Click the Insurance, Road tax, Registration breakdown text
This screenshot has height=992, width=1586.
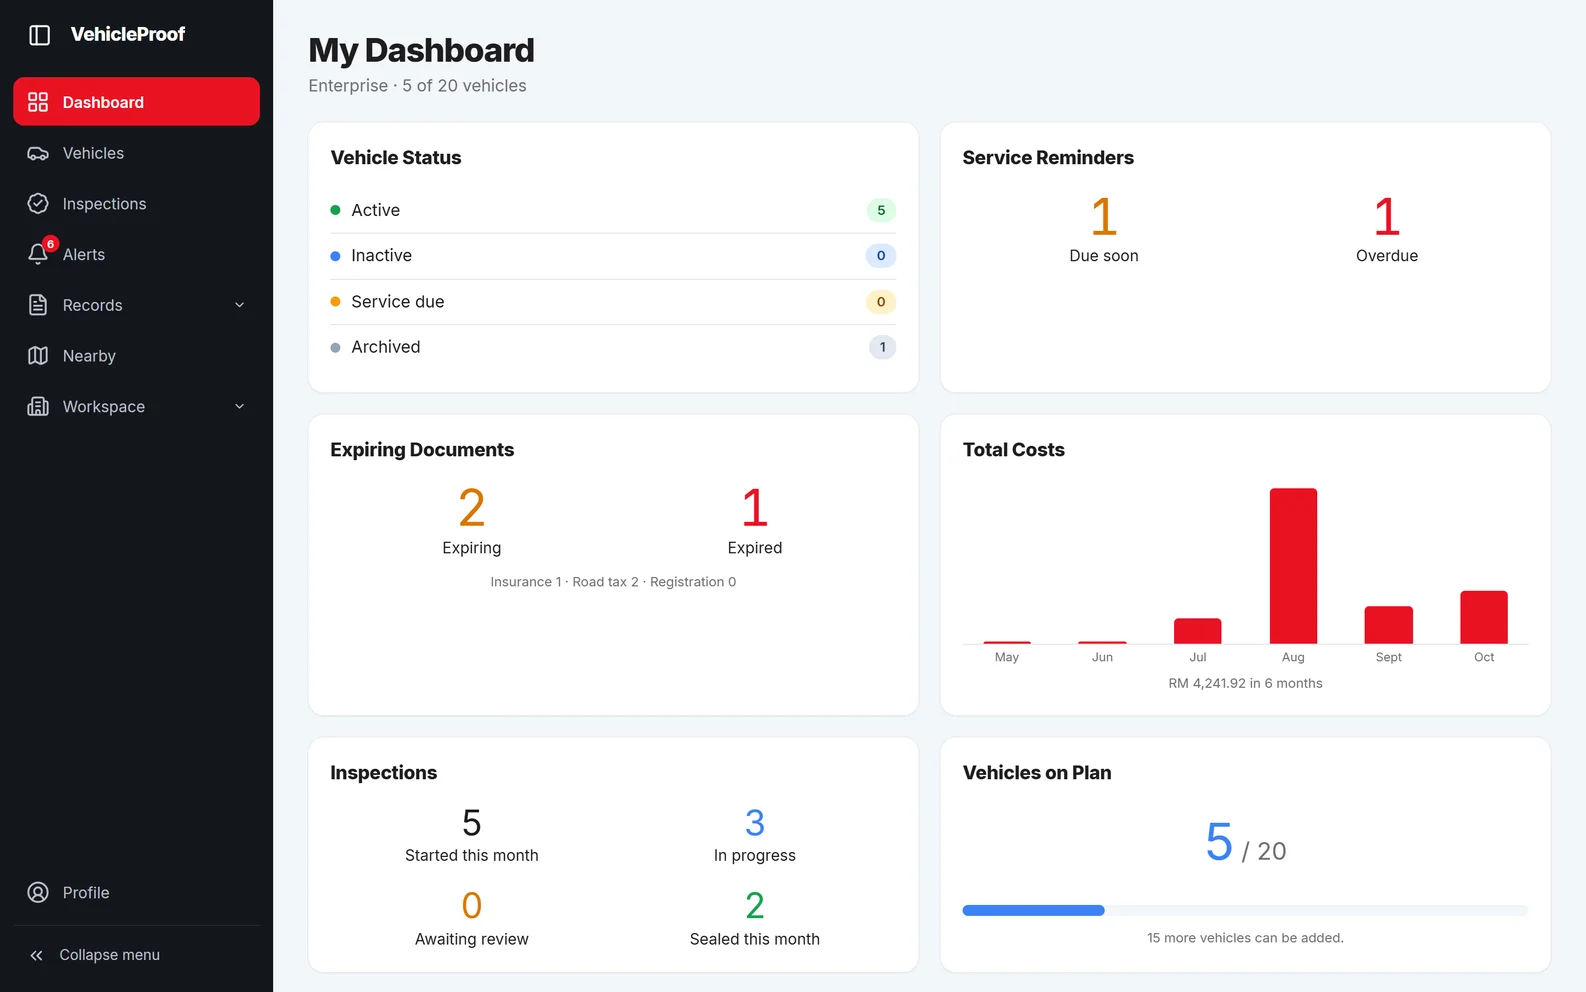[613, 582]
